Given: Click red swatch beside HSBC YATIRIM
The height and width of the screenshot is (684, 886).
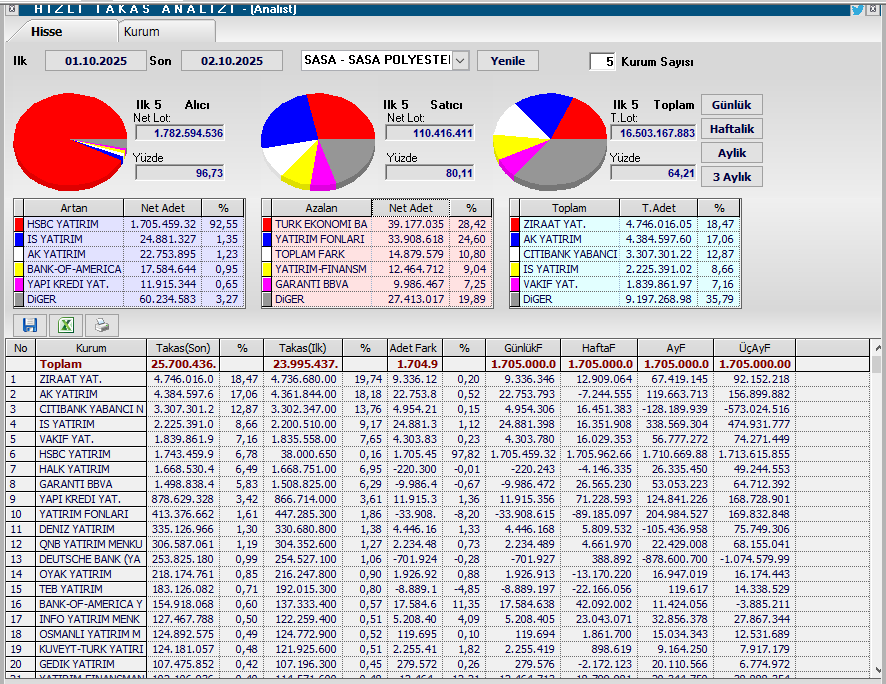Looking at the screenshot, I should tap(18, 224).
